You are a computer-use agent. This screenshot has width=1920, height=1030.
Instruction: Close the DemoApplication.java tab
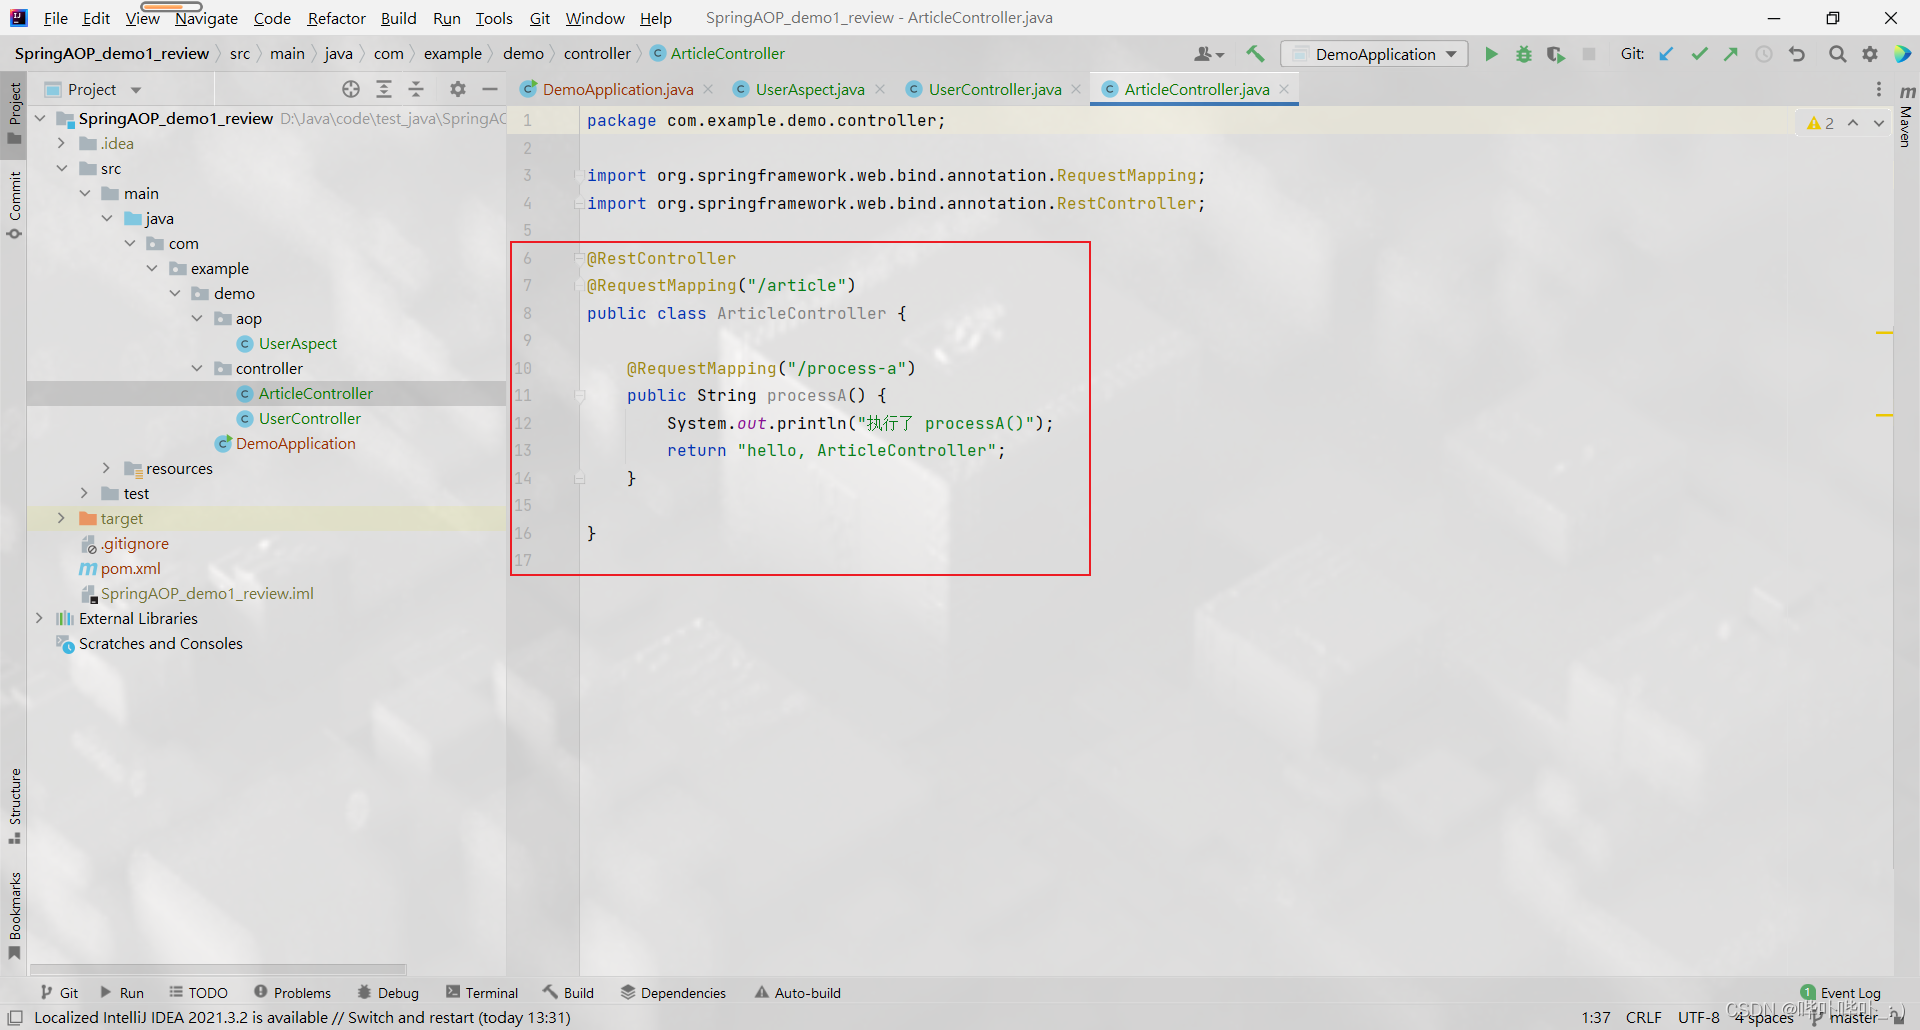click(708, 89)
